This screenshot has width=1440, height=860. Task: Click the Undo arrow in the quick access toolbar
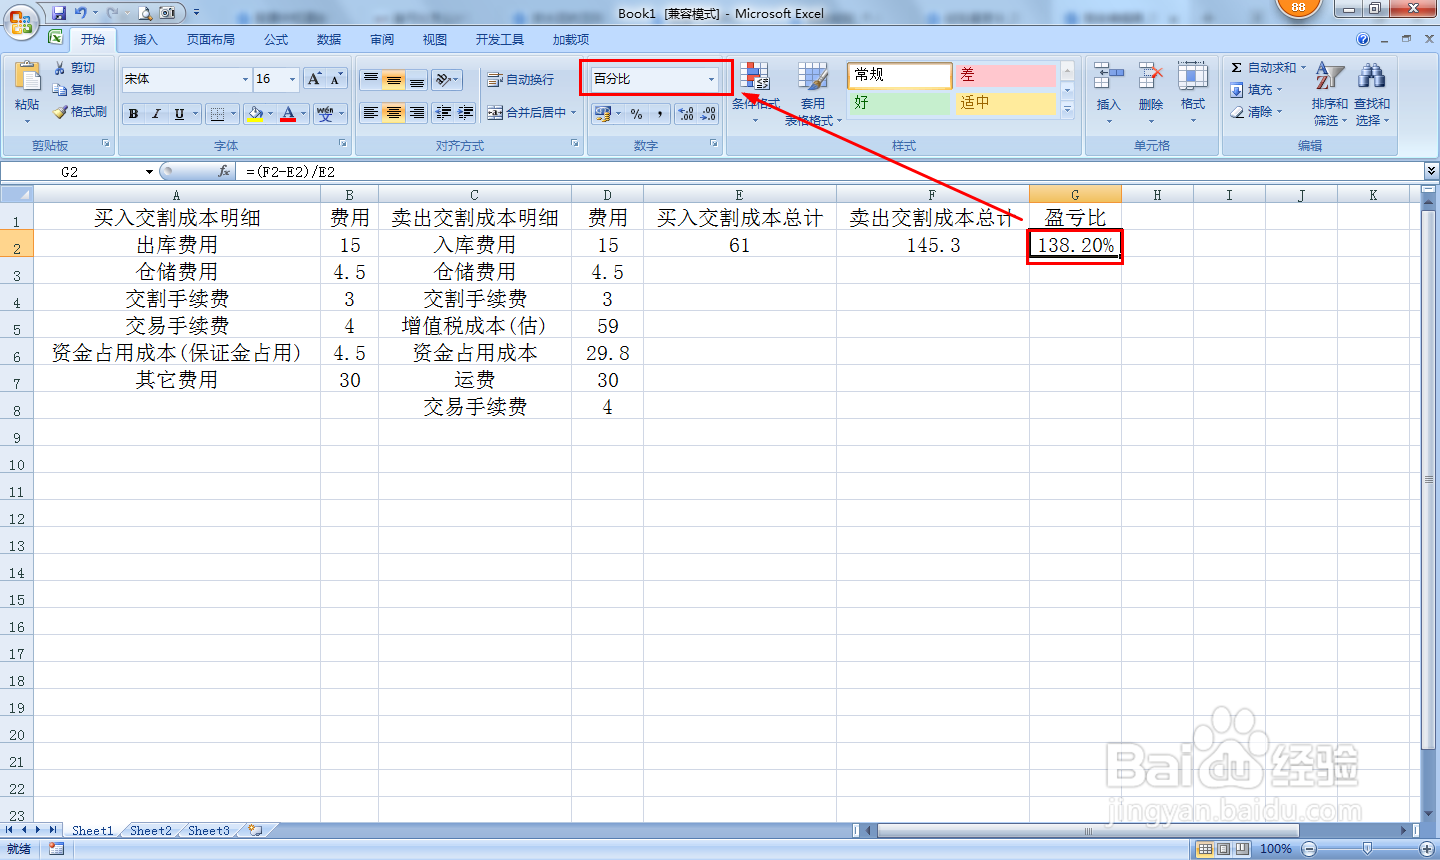pyautogui.click(x=81, y=13)
